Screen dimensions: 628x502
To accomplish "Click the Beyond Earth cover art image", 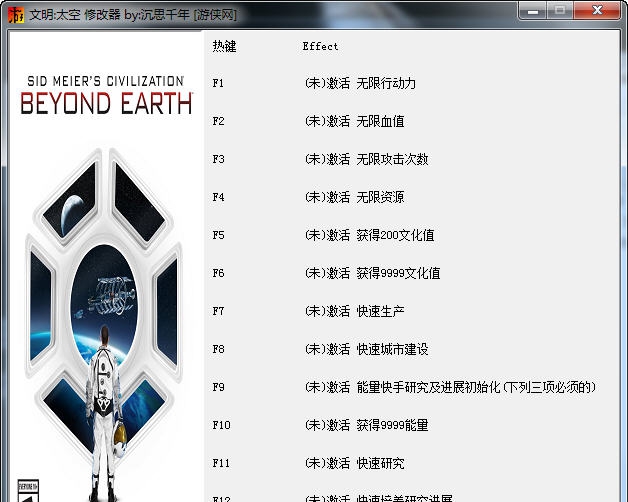I will (x=106, y=266).
